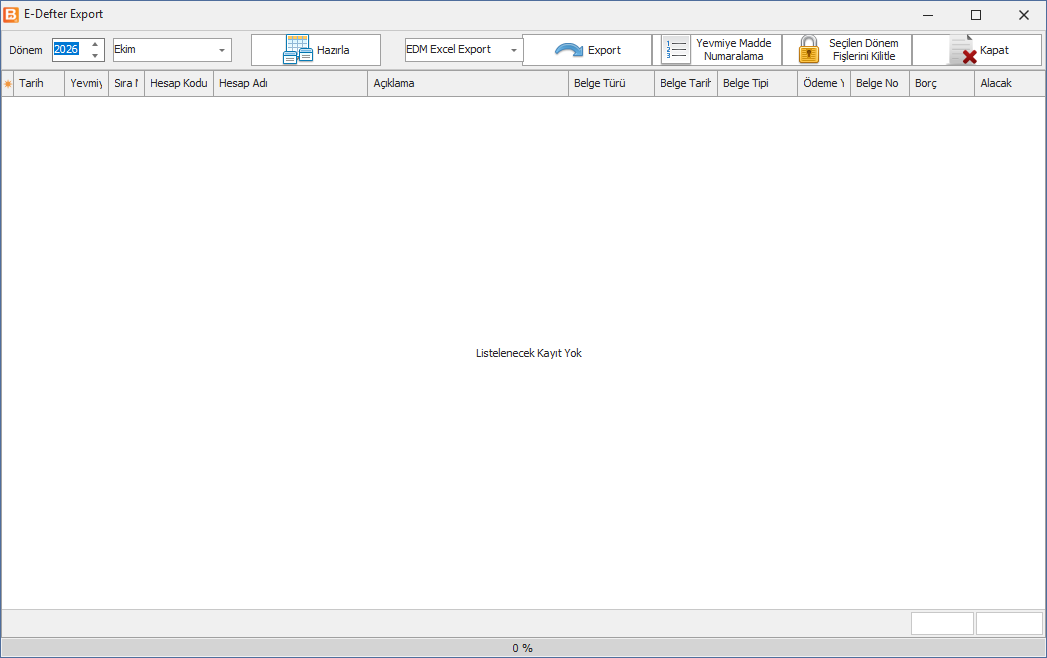The width and height of the screenshot is (1047, 658).
Task: Sort by the Hesap Kodu column header
Action: pyautogui.click(x=179, y=84)
